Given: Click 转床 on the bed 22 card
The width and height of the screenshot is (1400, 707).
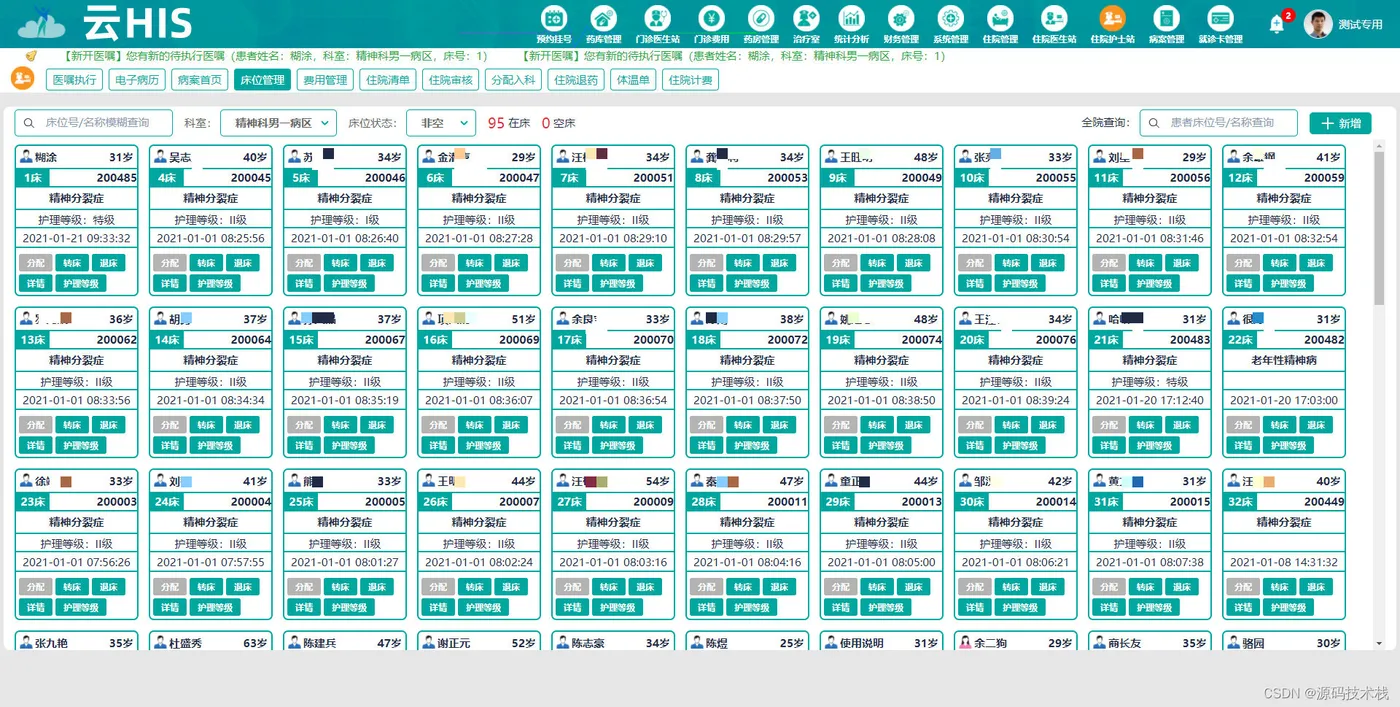Looking at the screenshot, I should (x=1280, y=425).
